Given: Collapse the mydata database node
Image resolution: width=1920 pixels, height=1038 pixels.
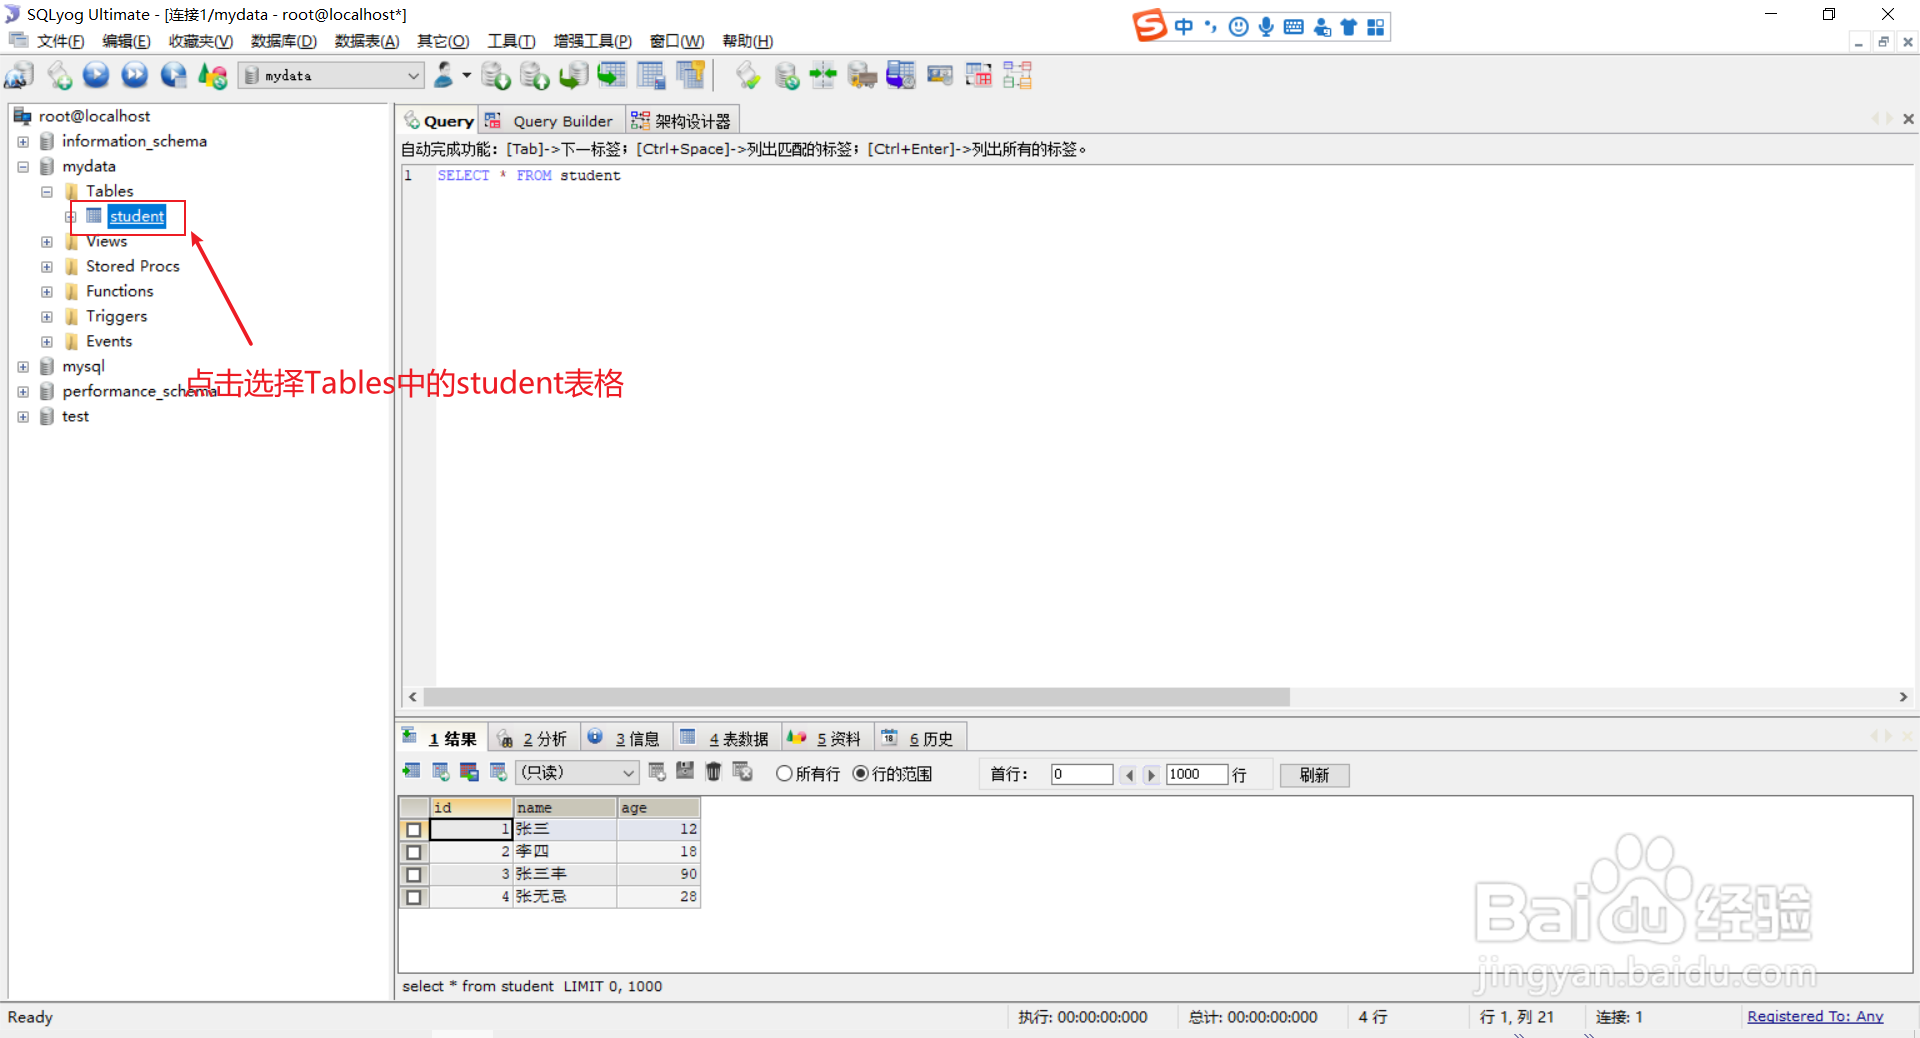Looking at the screenshot, I should (23, 167).
